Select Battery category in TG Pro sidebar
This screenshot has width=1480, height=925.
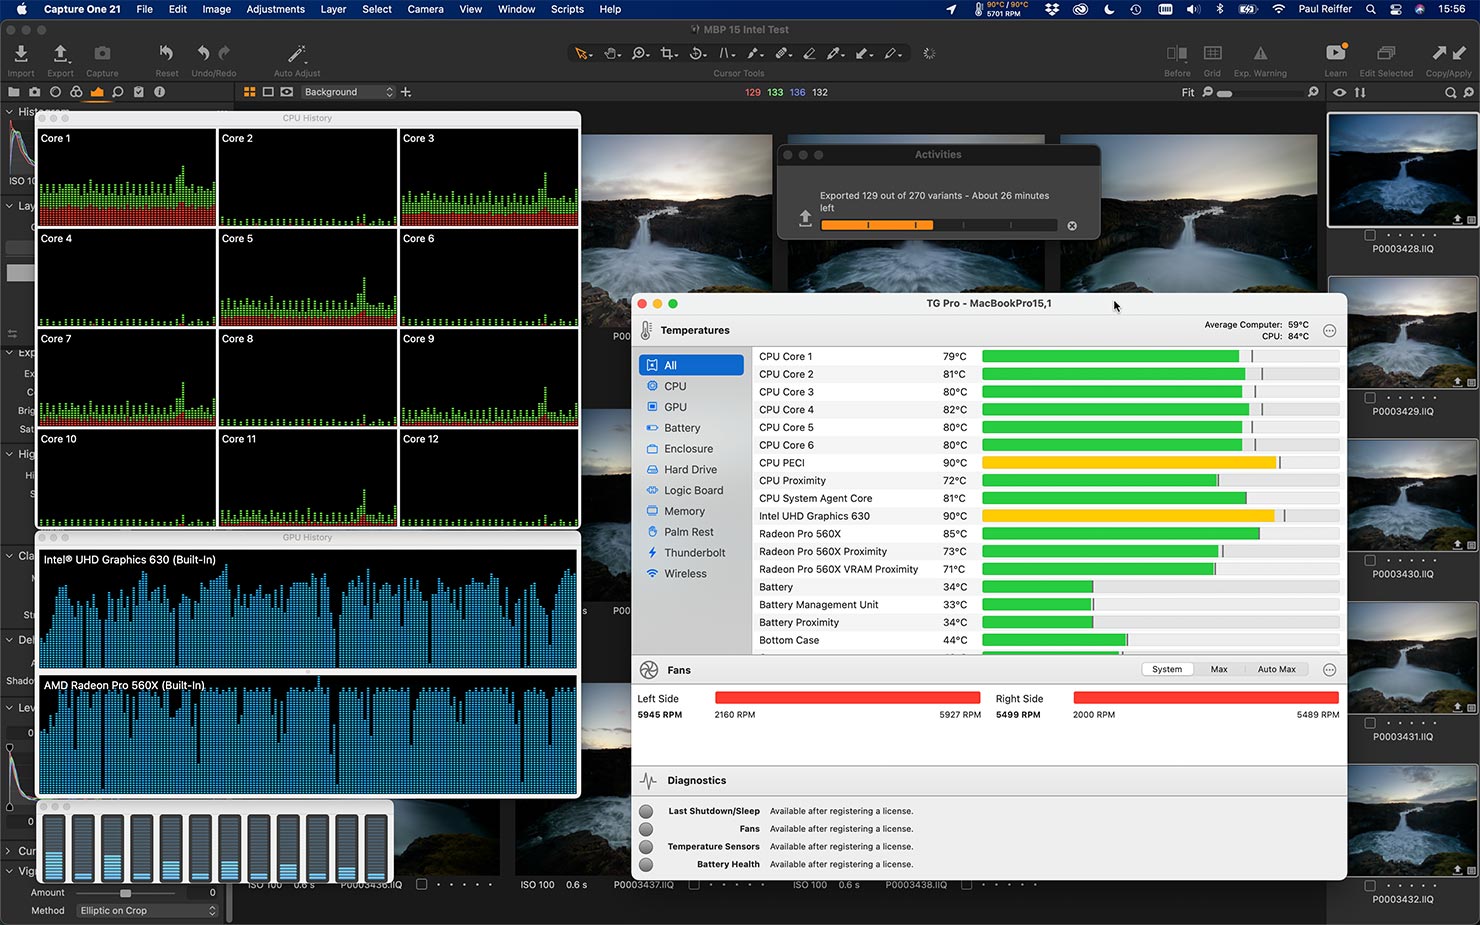(691, 428)
